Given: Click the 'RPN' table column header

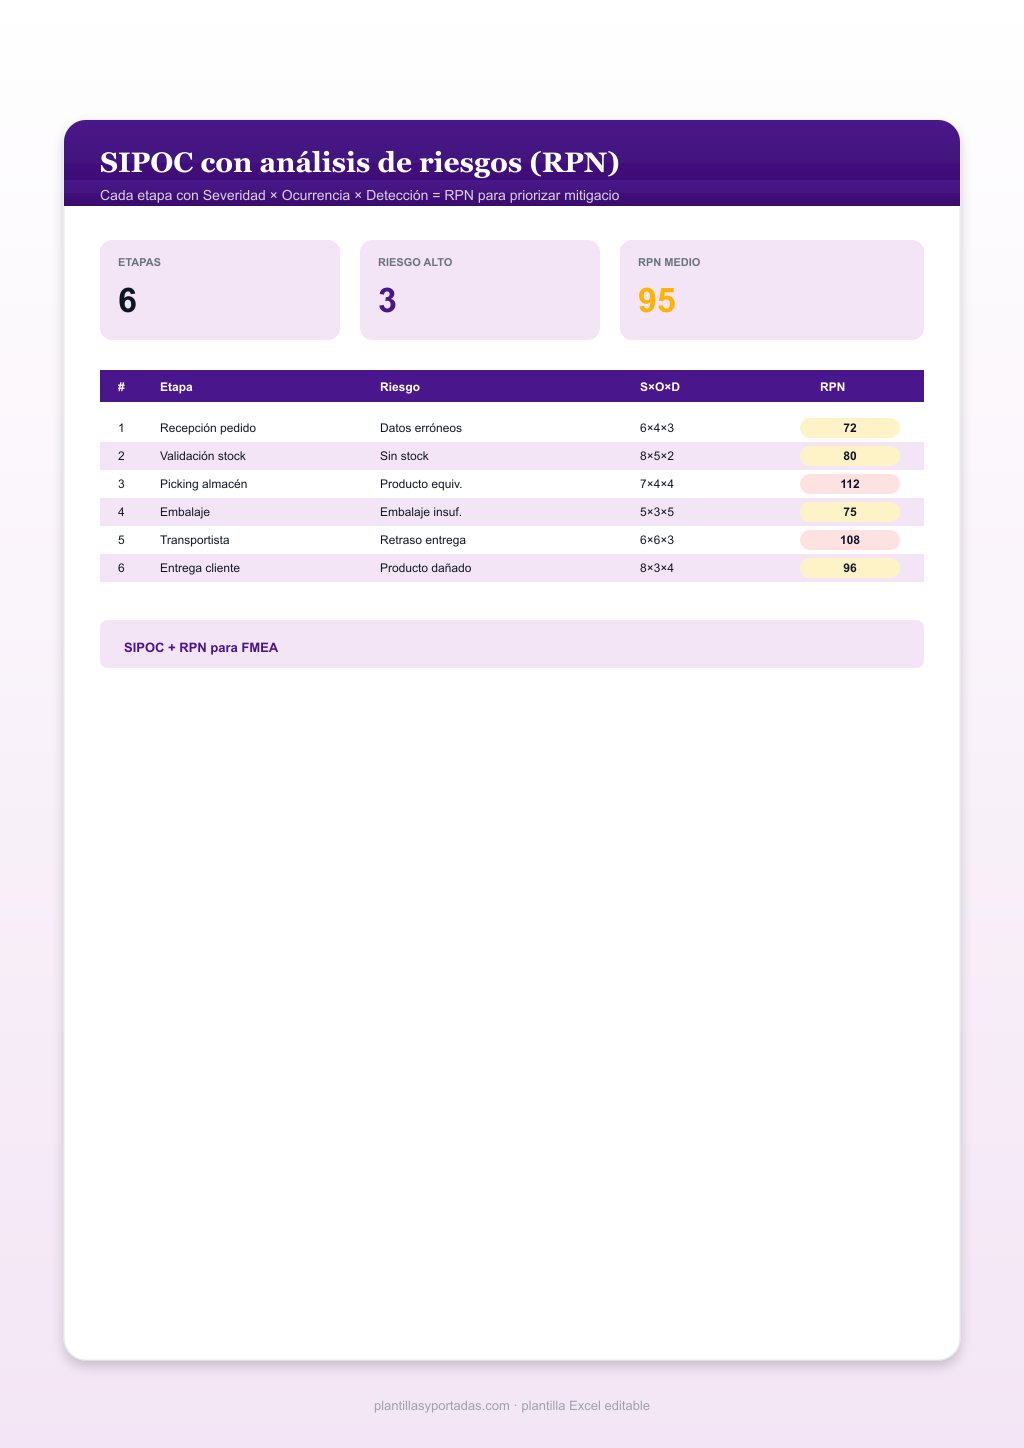Looking at the screenshot, I should [x=832, y=387].
